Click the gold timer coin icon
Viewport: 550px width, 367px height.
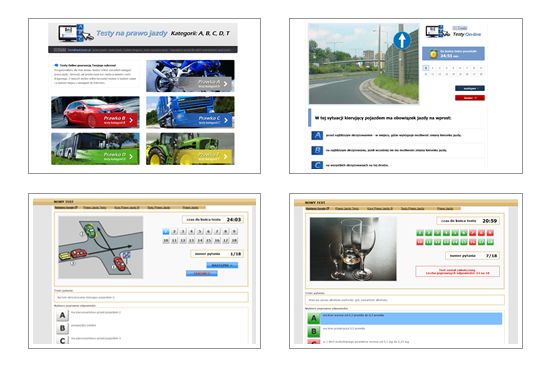point(434,54)
